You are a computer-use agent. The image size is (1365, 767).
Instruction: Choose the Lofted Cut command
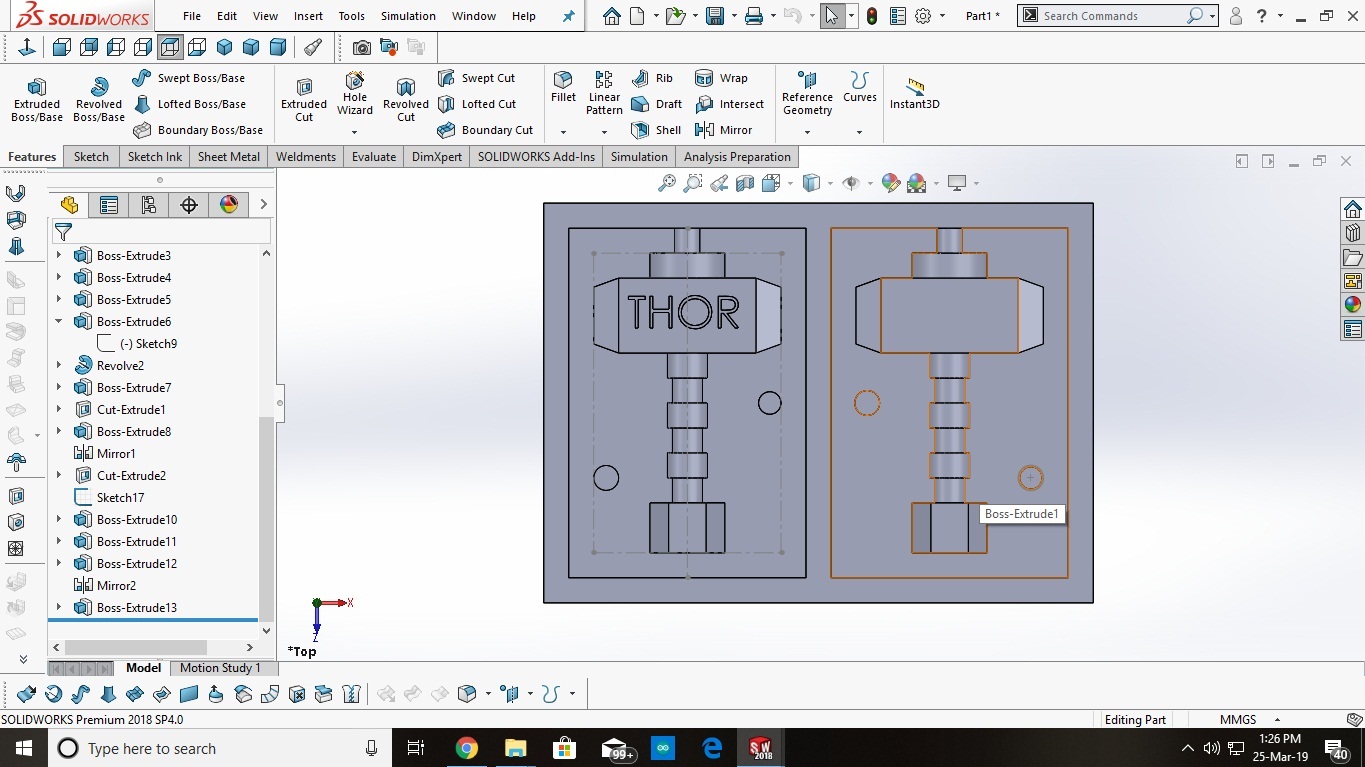point(477,104)
